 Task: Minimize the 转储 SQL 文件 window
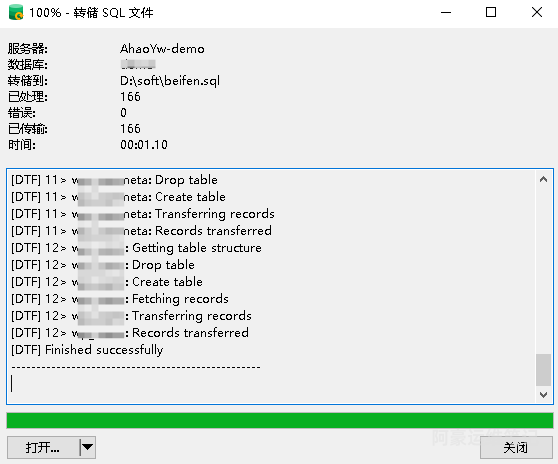[446, 13]
